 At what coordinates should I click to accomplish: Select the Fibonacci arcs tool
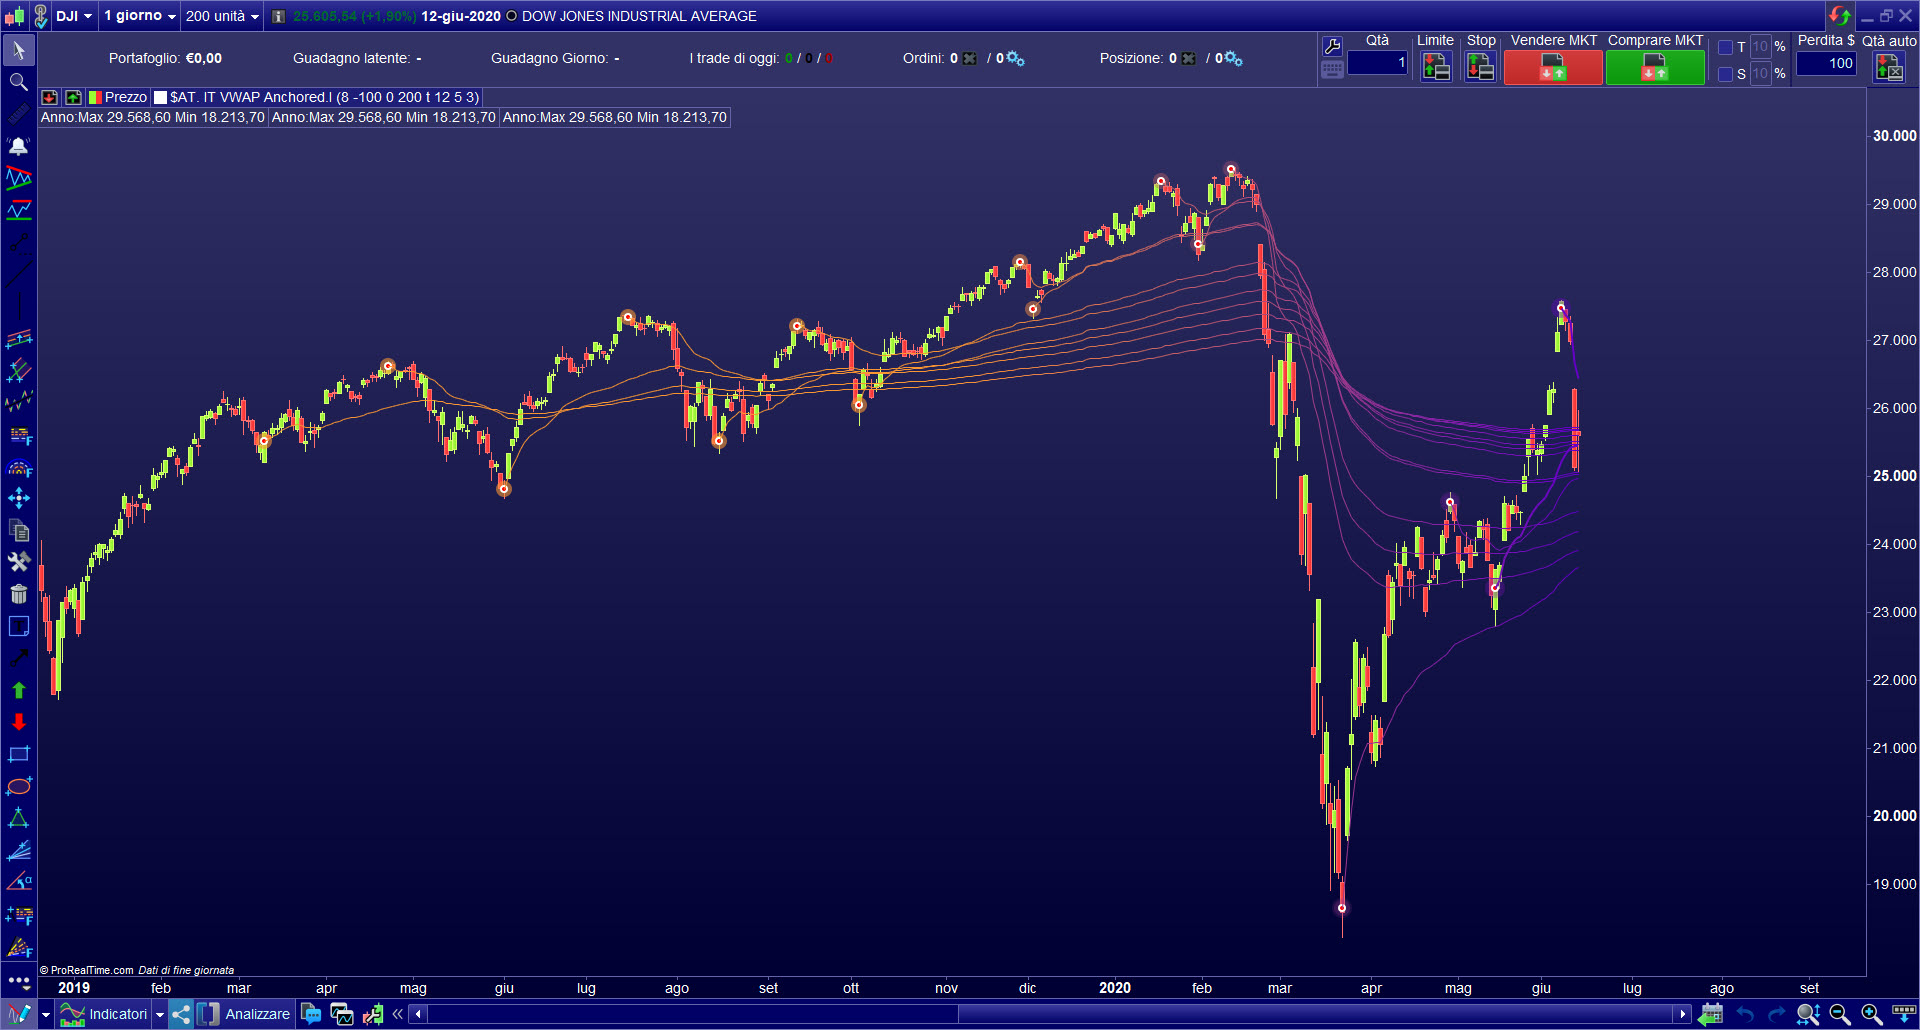19,466
